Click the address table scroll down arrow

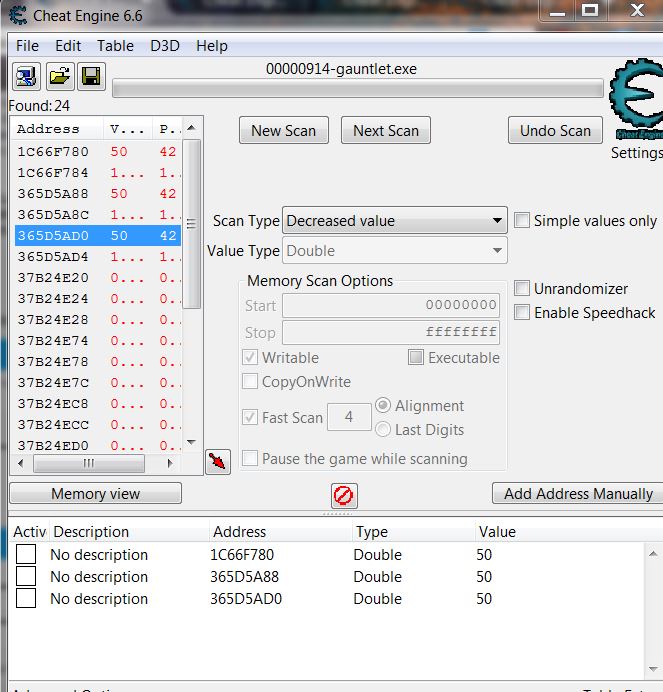click(x=653, y=669)
